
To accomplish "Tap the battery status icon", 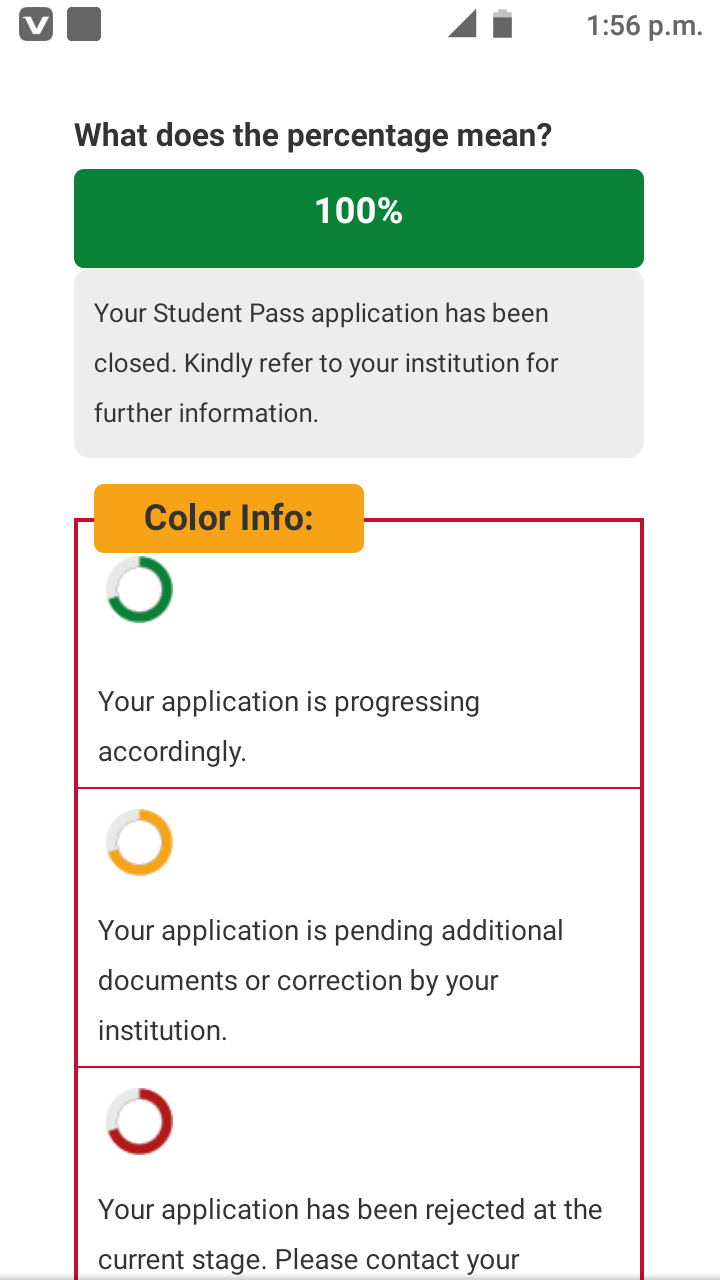I will [502, 24].
